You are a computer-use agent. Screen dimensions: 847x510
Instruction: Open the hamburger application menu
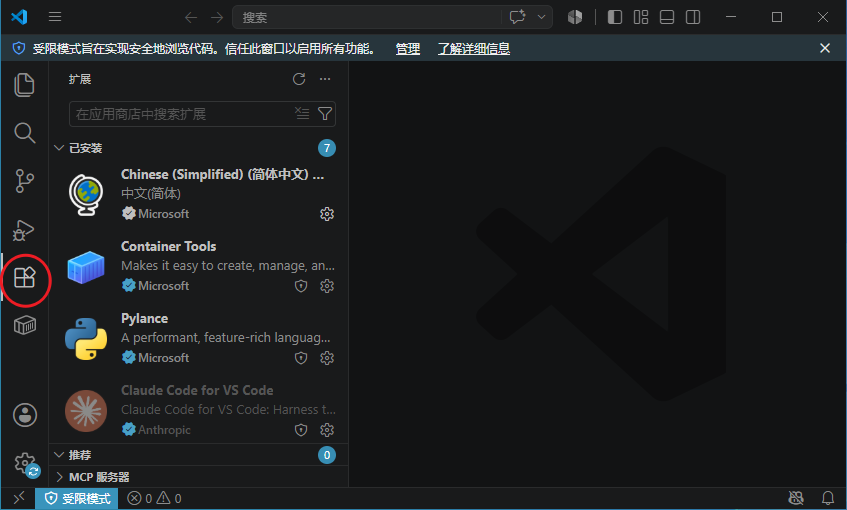click(55, 17)
